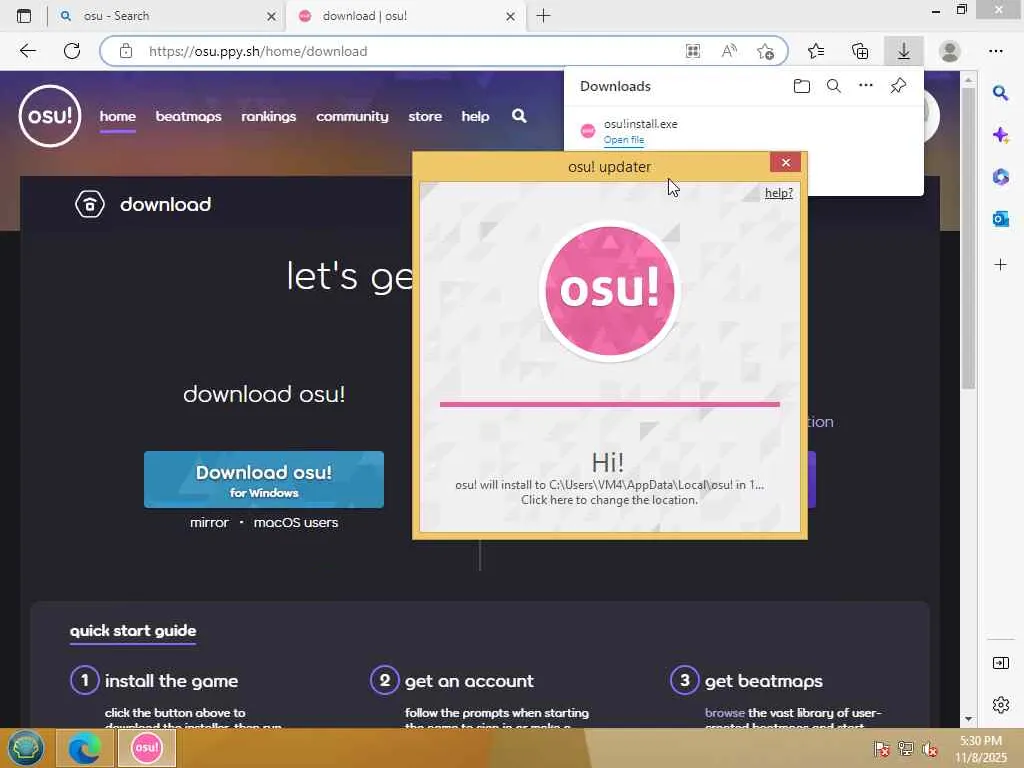Click the mirror download link
1024x768 pixels.
click(x=209, y=522)
